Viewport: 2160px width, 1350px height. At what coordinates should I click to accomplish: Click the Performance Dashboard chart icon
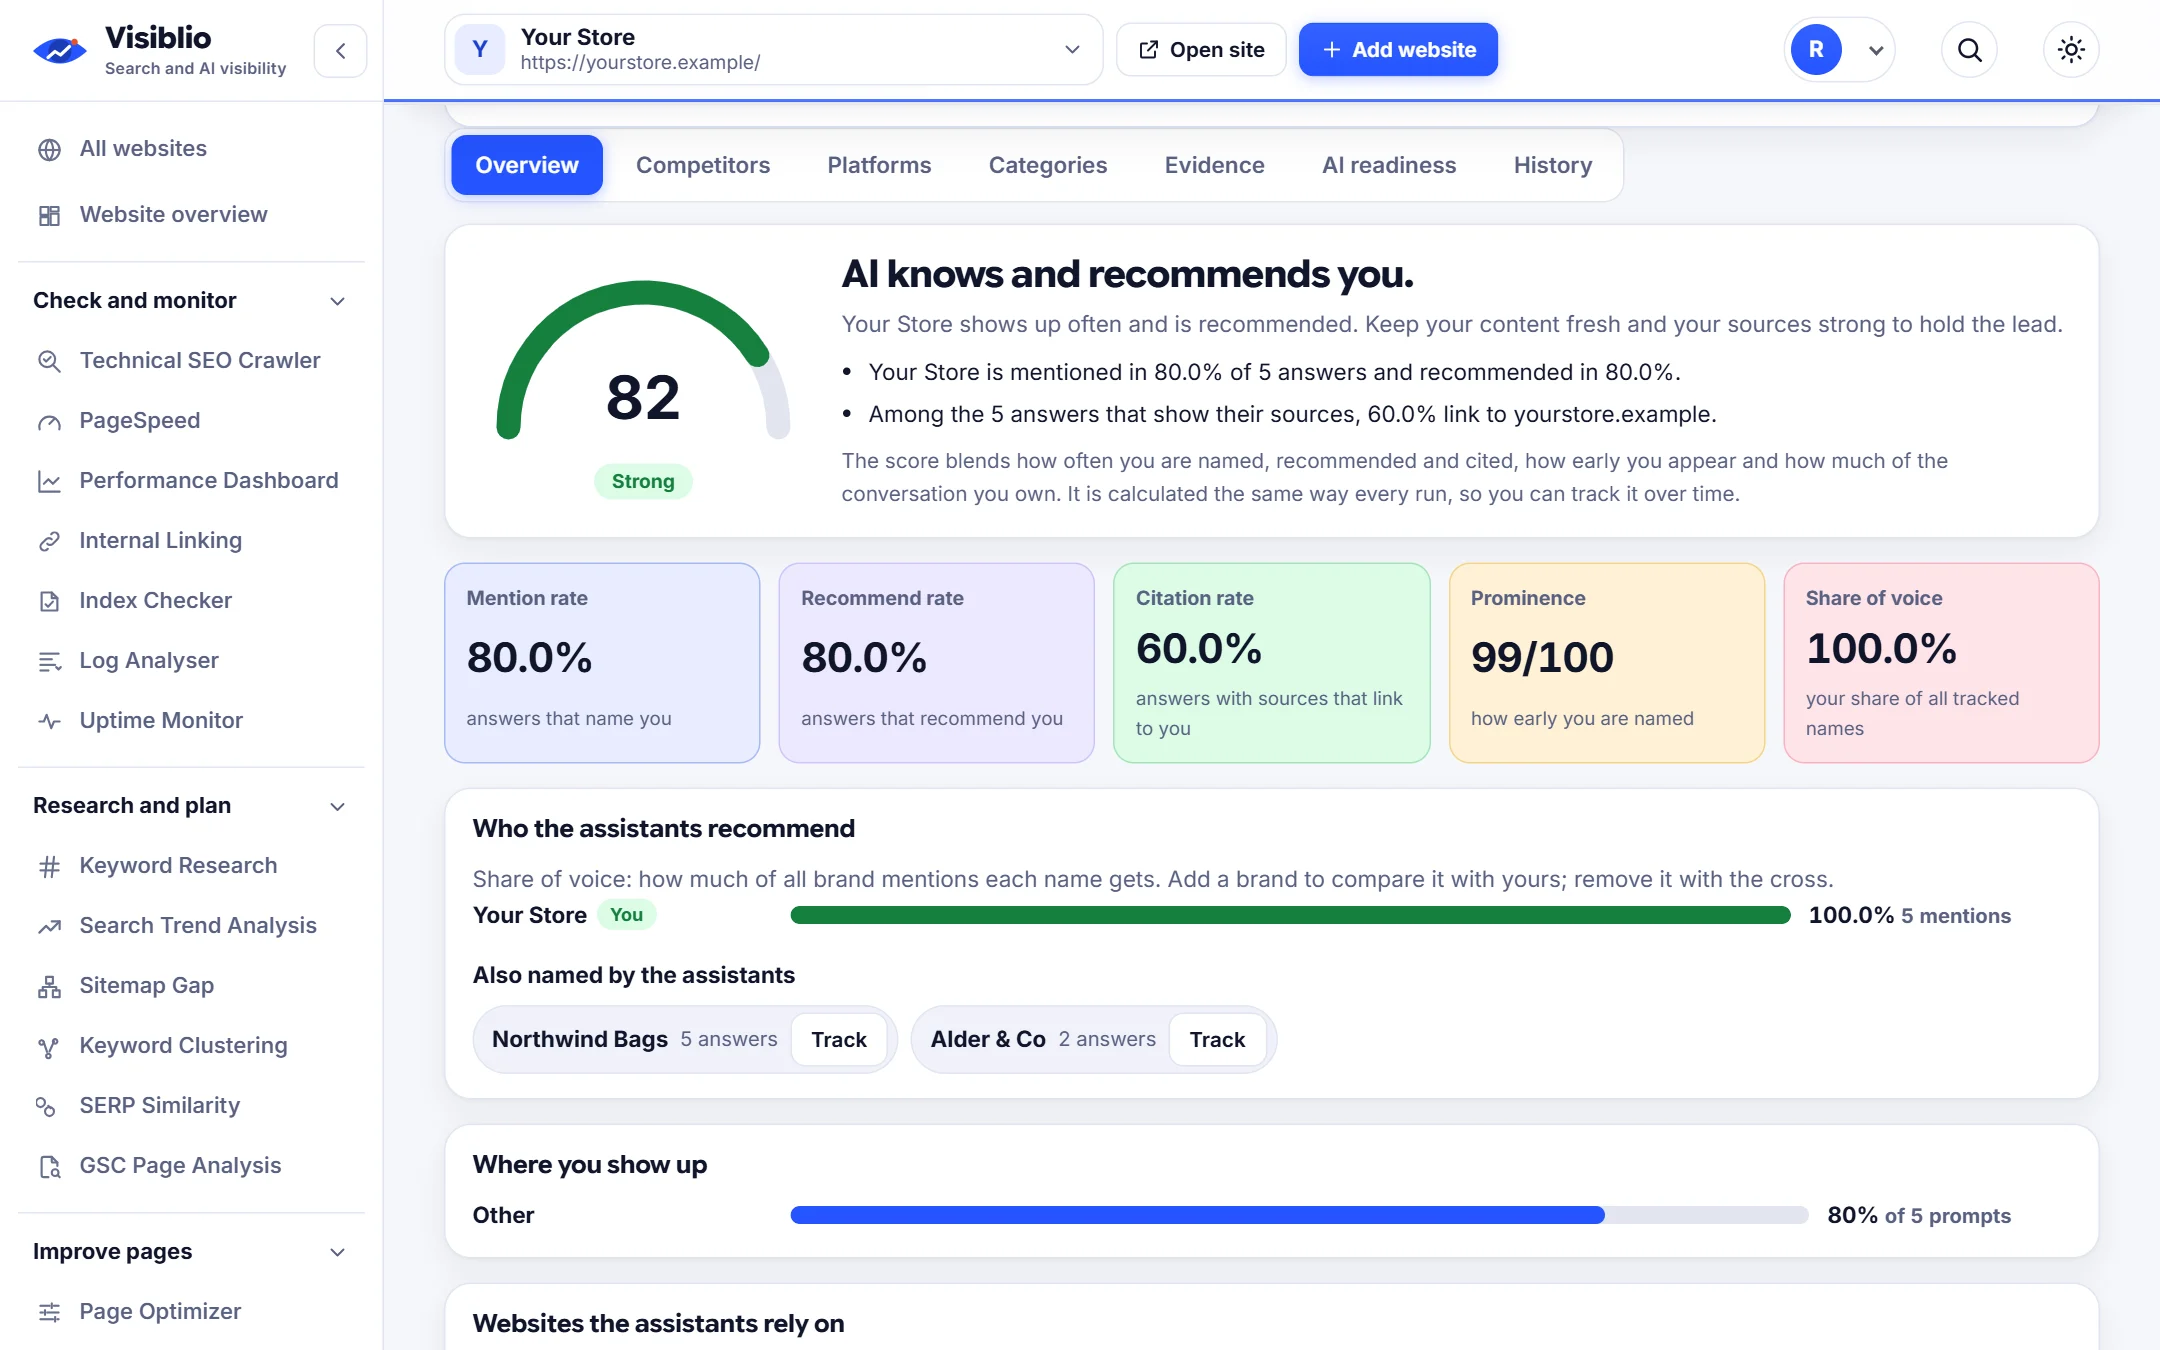click(x=49, y=481)
